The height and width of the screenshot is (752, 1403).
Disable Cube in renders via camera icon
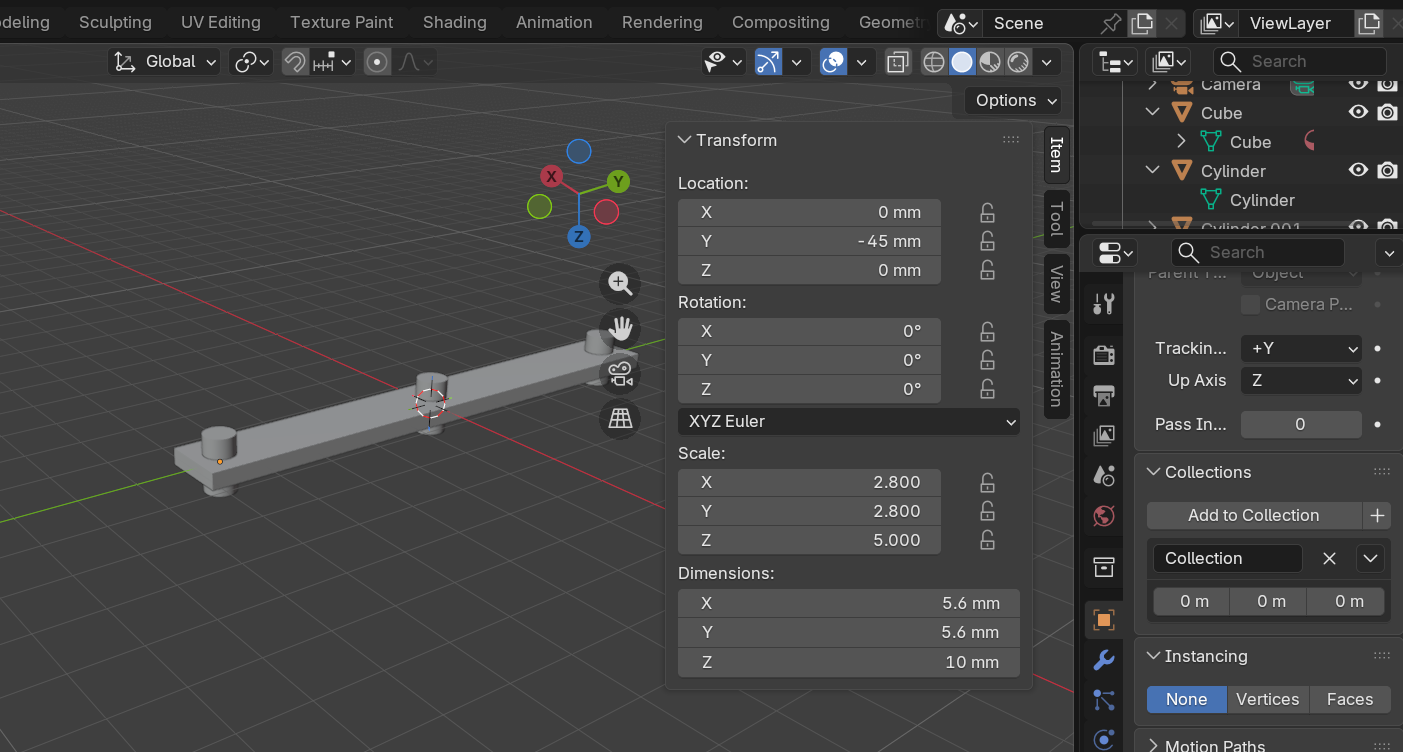[1387, 112]
